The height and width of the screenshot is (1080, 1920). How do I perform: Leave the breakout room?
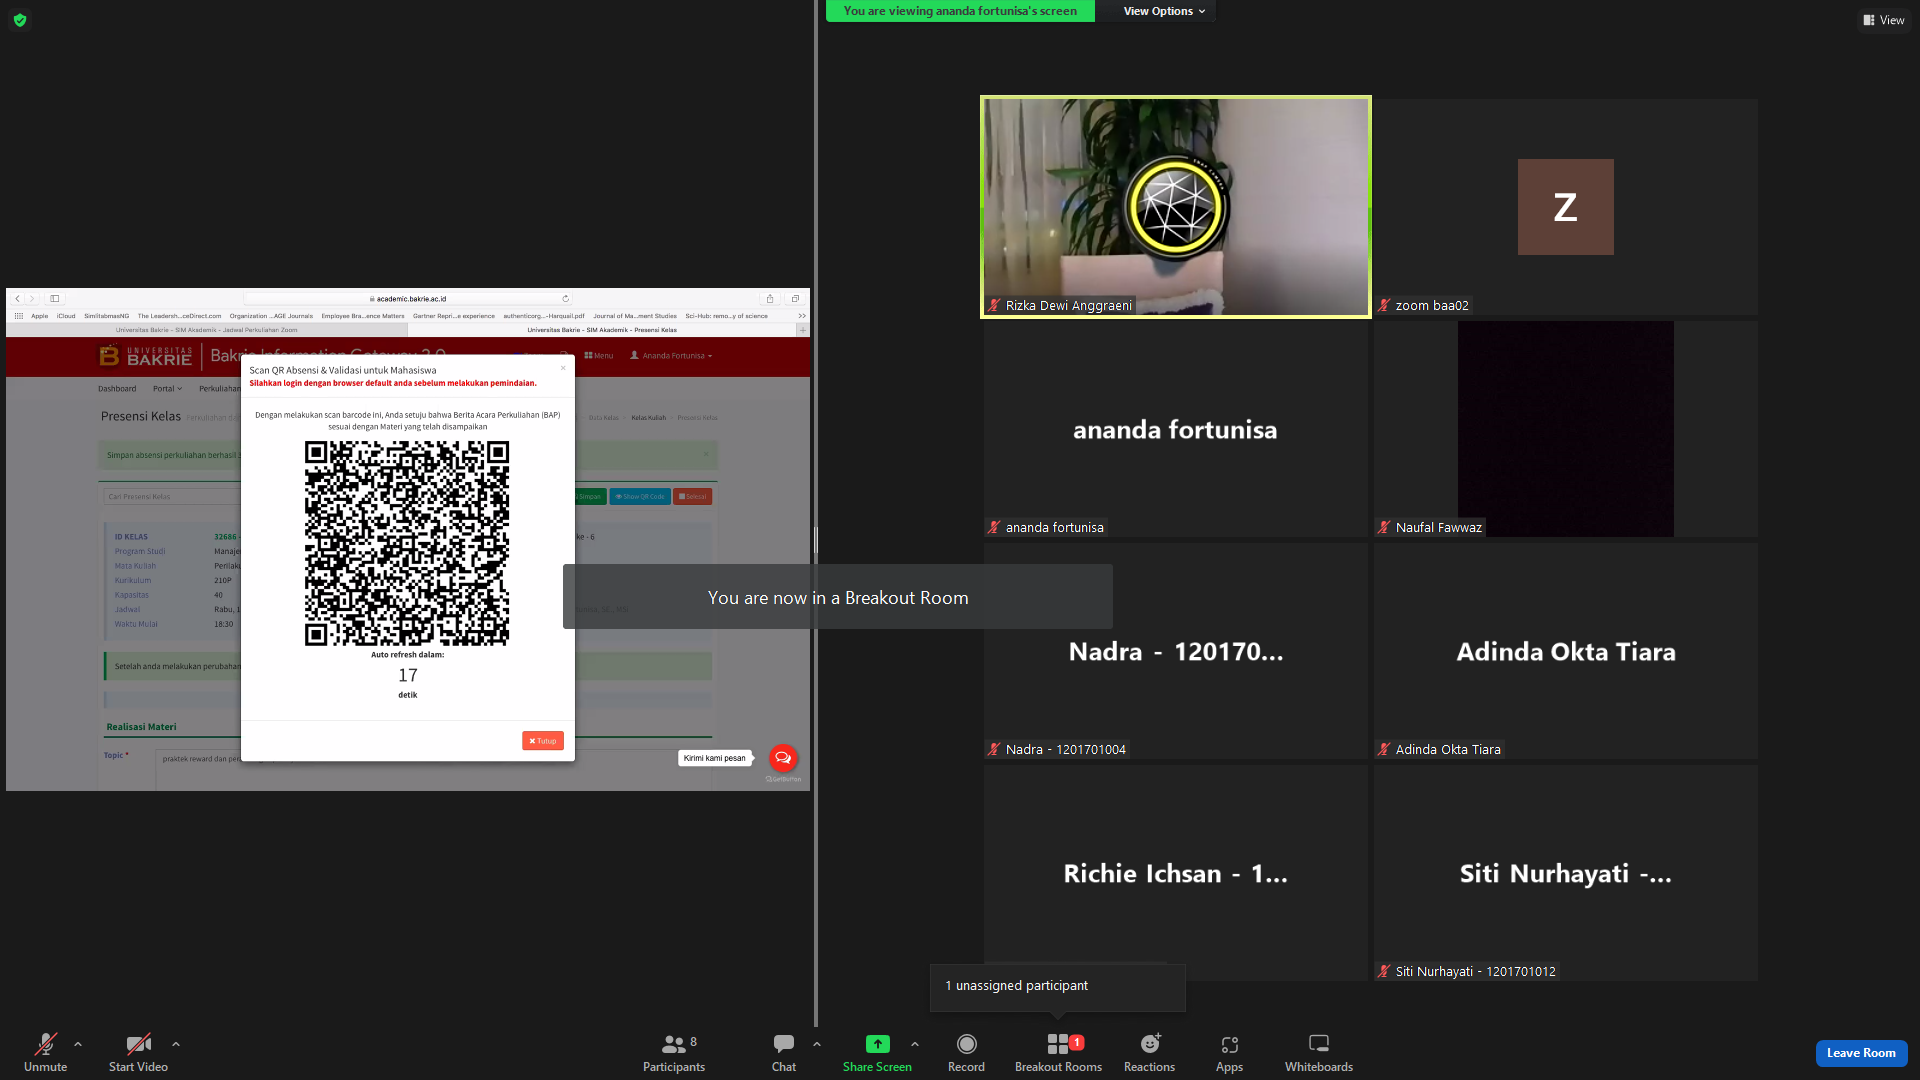pyautogui.click(x=1861, y=1053)
